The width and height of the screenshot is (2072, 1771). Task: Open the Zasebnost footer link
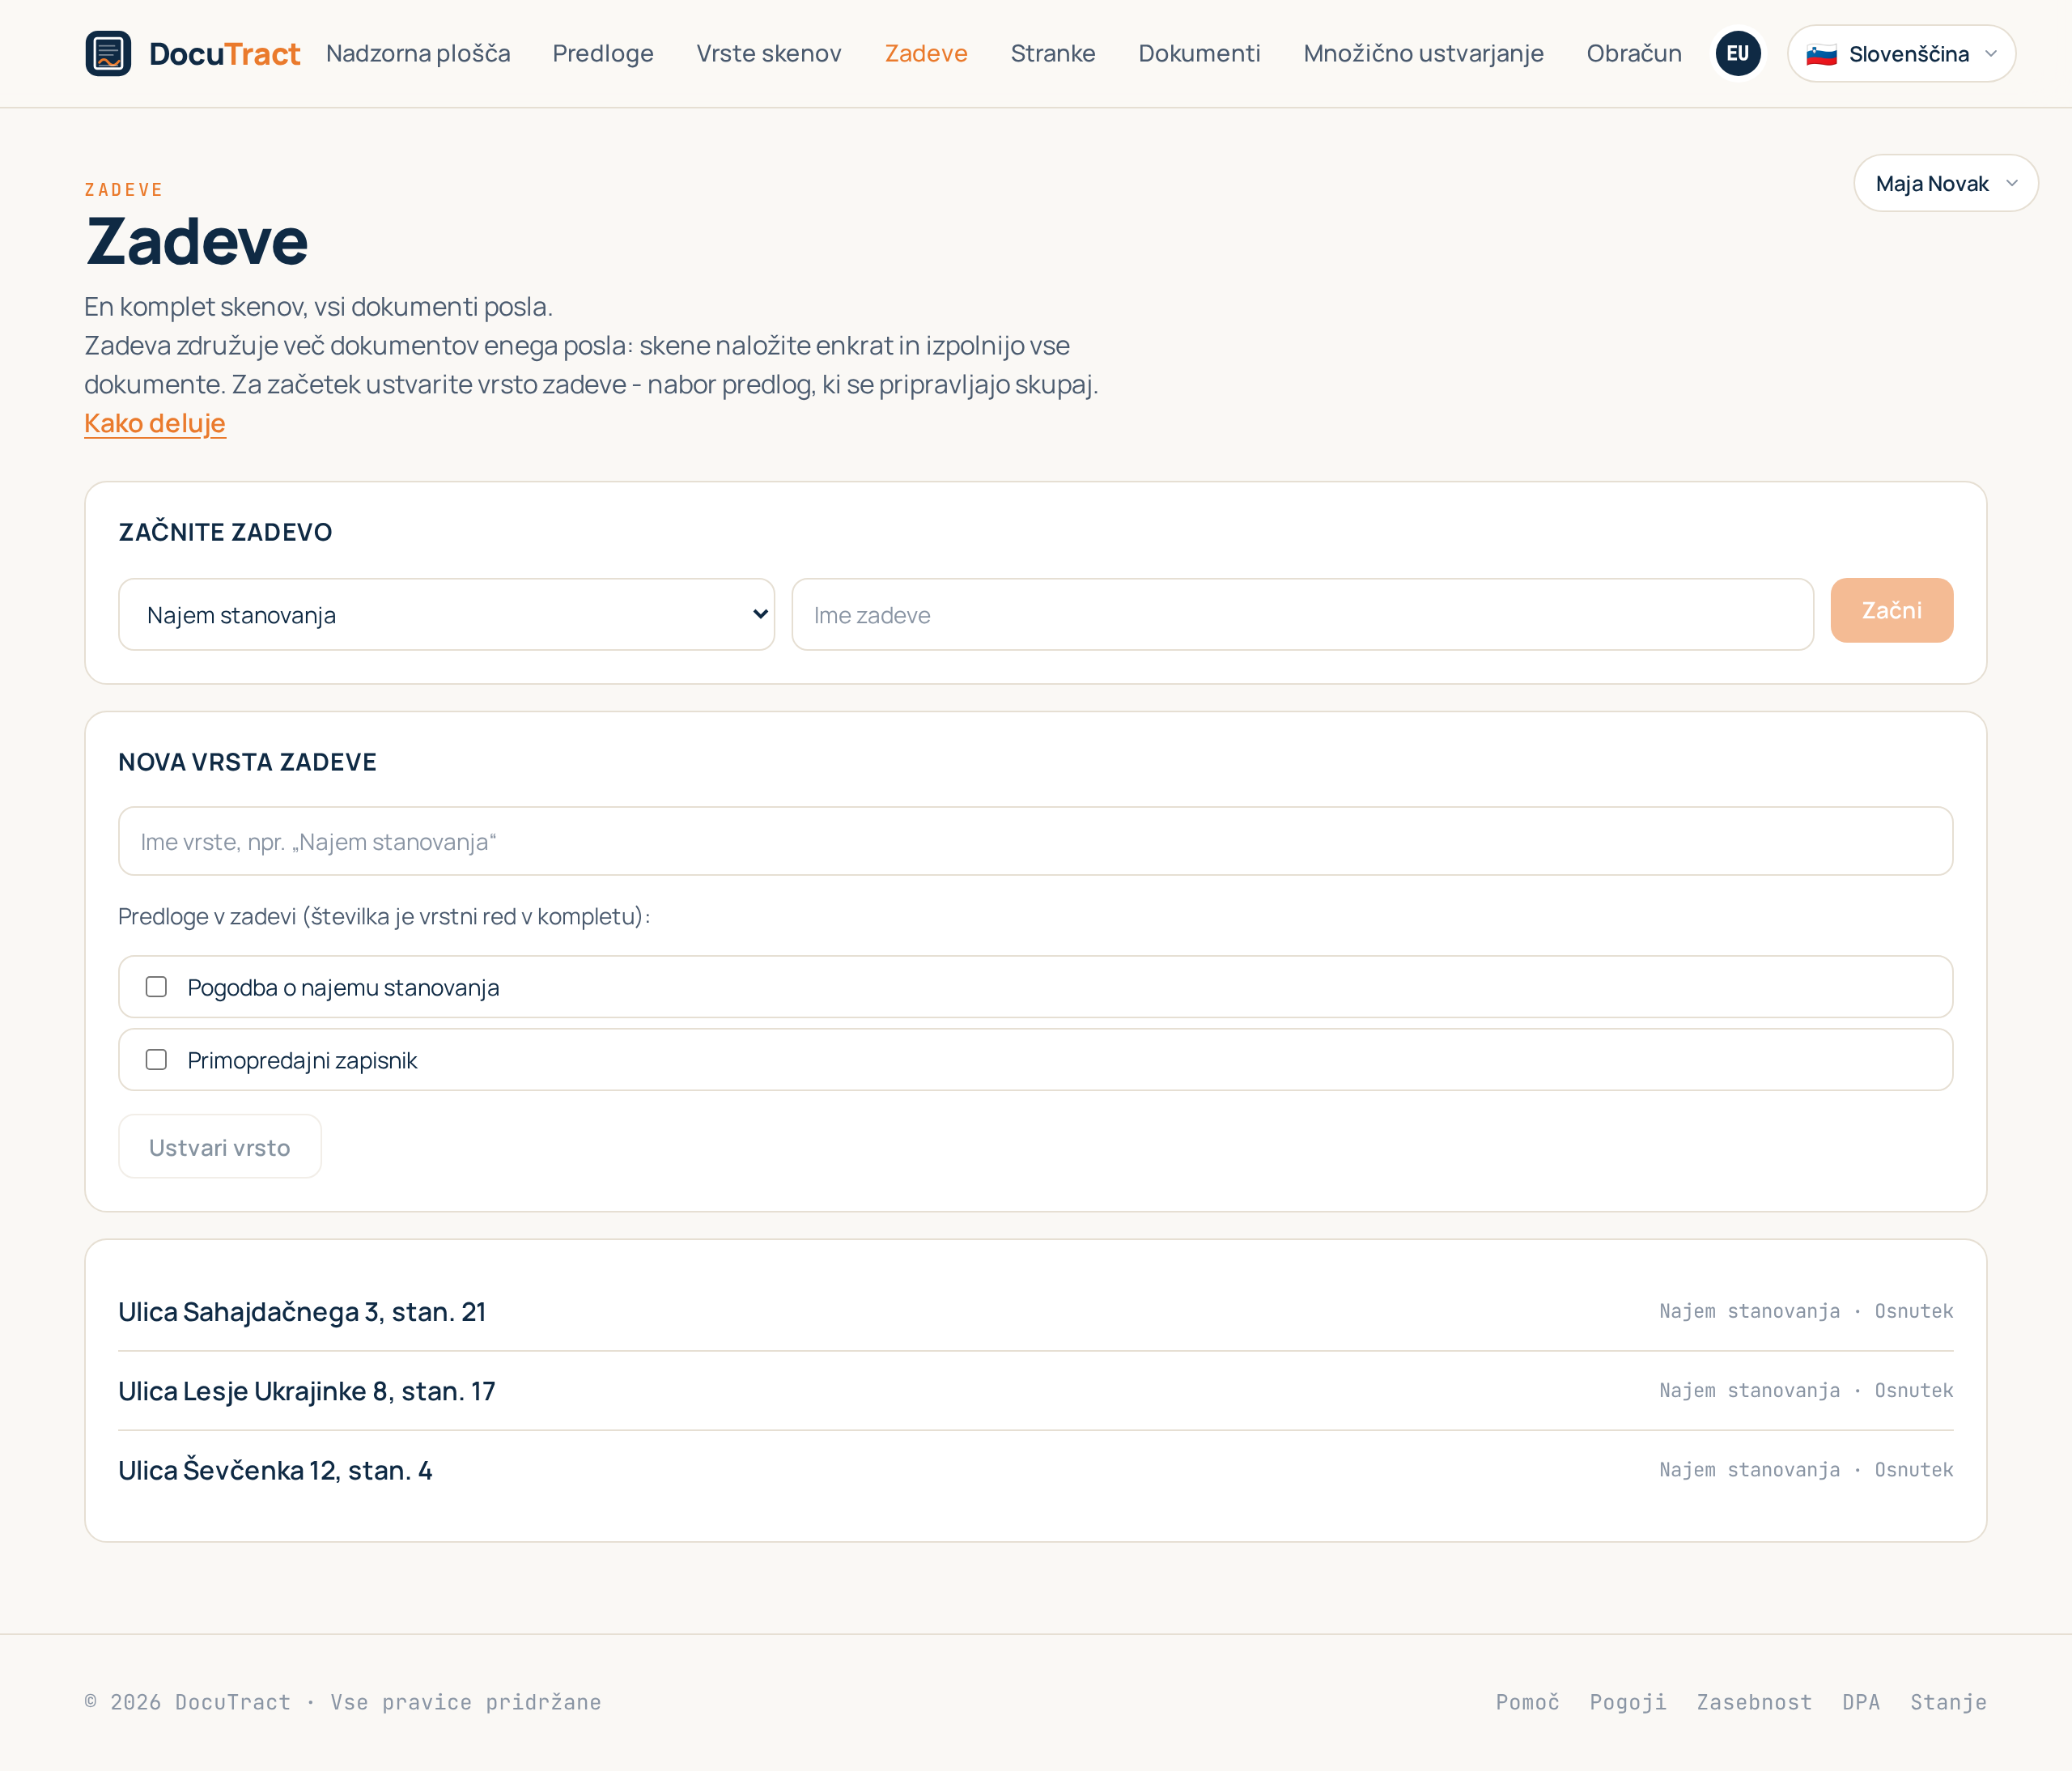tap(1754, 1702)
